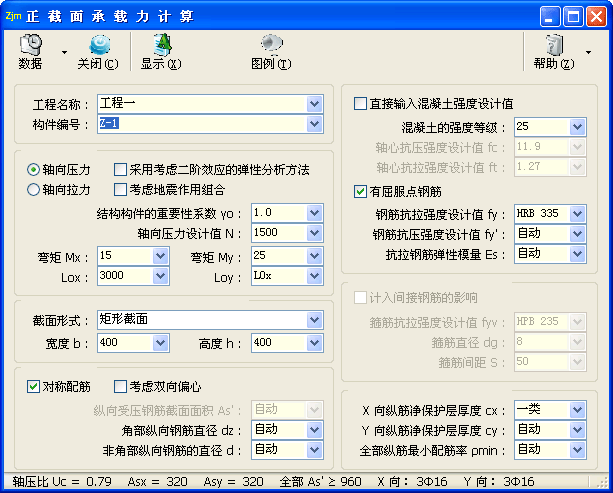This screenshot has width=613, height=493.
Task: Check 直接输入混凝土强度设计值 option
Action: pyautogui.click(x=361, y=103)
